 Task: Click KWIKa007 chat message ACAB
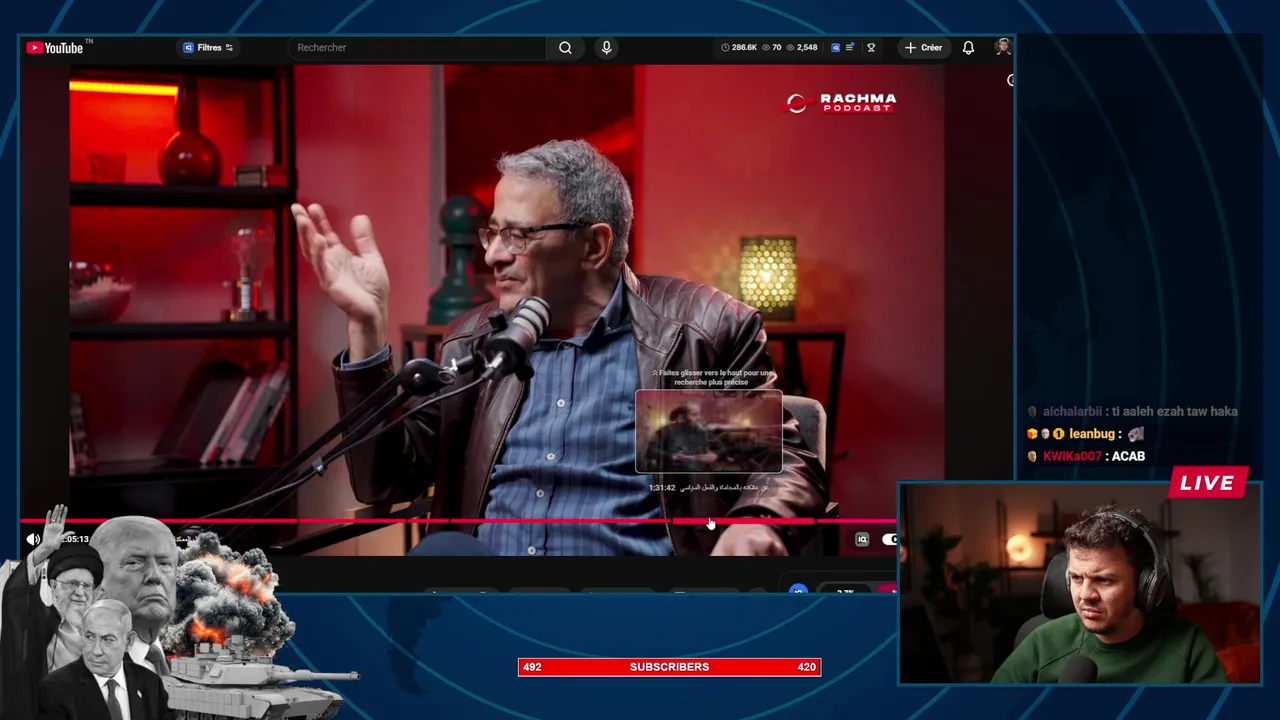point(1086,456)
